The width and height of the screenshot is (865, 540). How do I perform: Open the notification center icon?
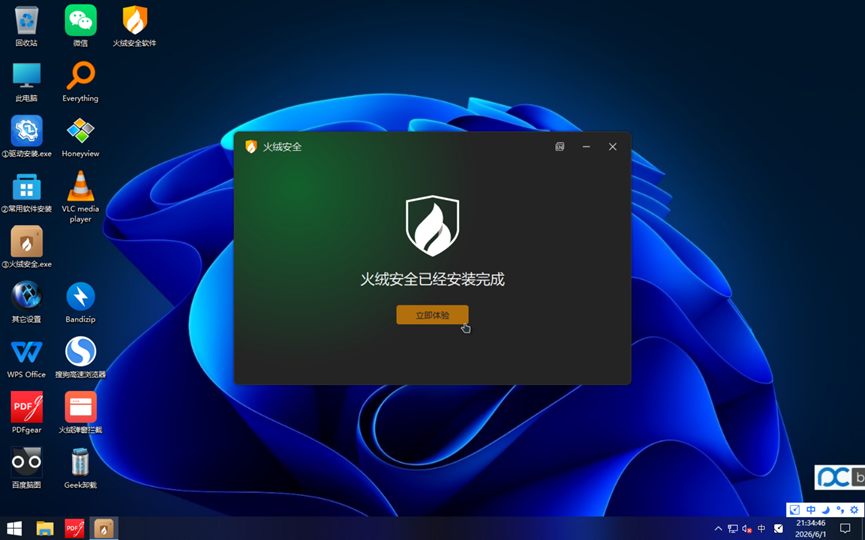pos(845,528)
